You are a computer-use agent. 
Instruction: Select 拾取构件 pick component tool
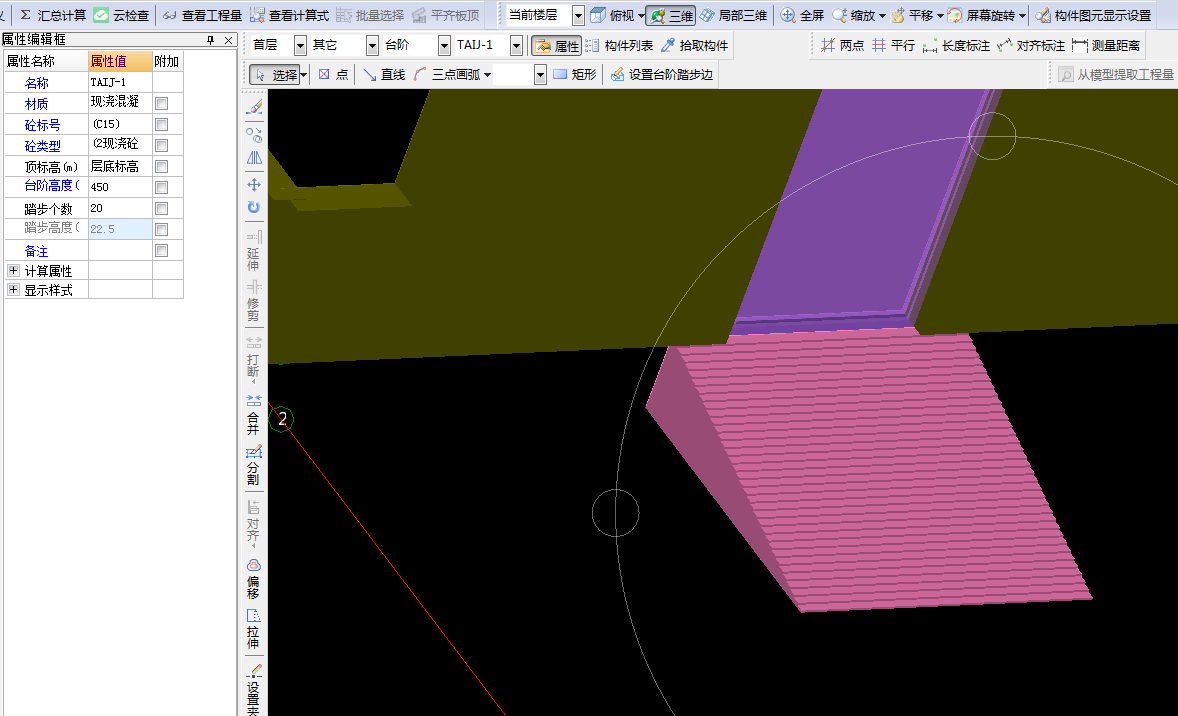(x=695, y=46)
